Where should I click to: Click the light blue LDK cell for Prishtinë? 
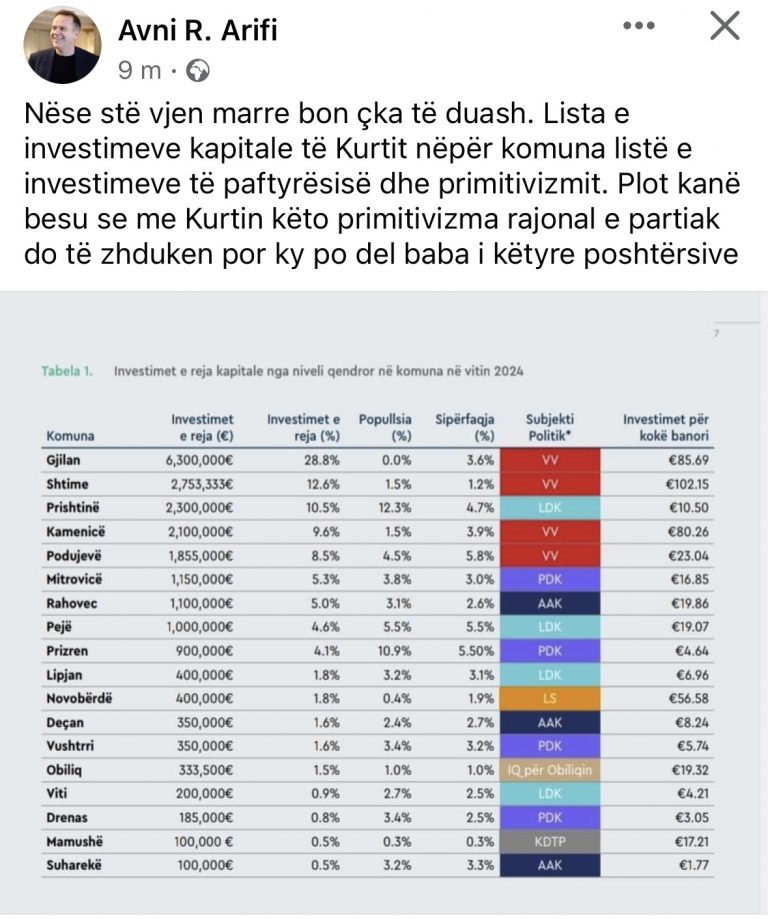[x=550, y=507]
